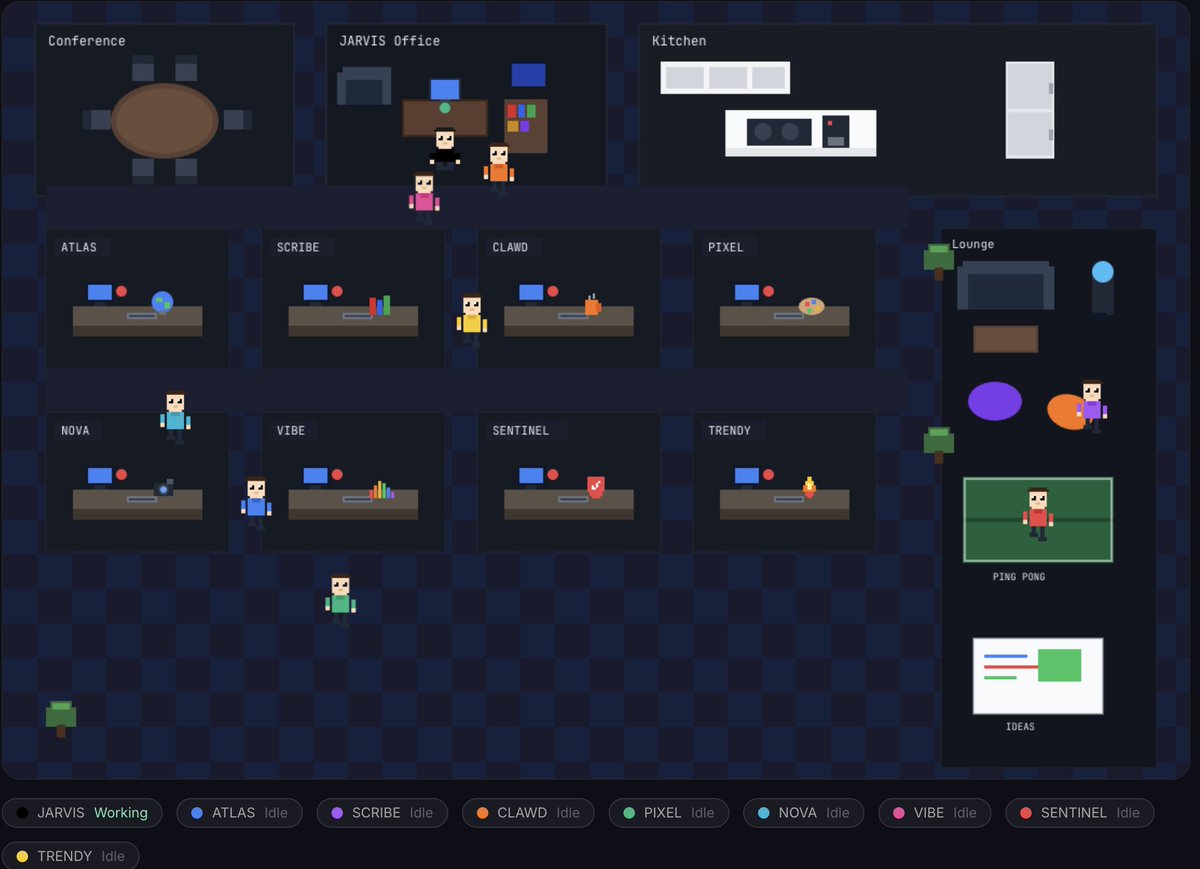
Task: Click the red status dot on PIXEL desk
Action: (x=769, y=291)
